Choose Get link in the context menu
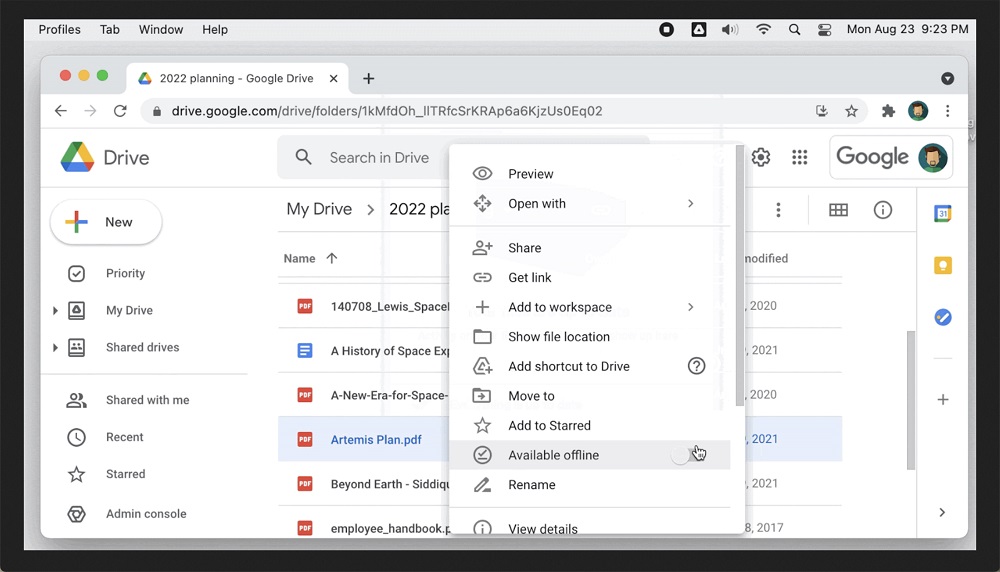 (590, 277)
